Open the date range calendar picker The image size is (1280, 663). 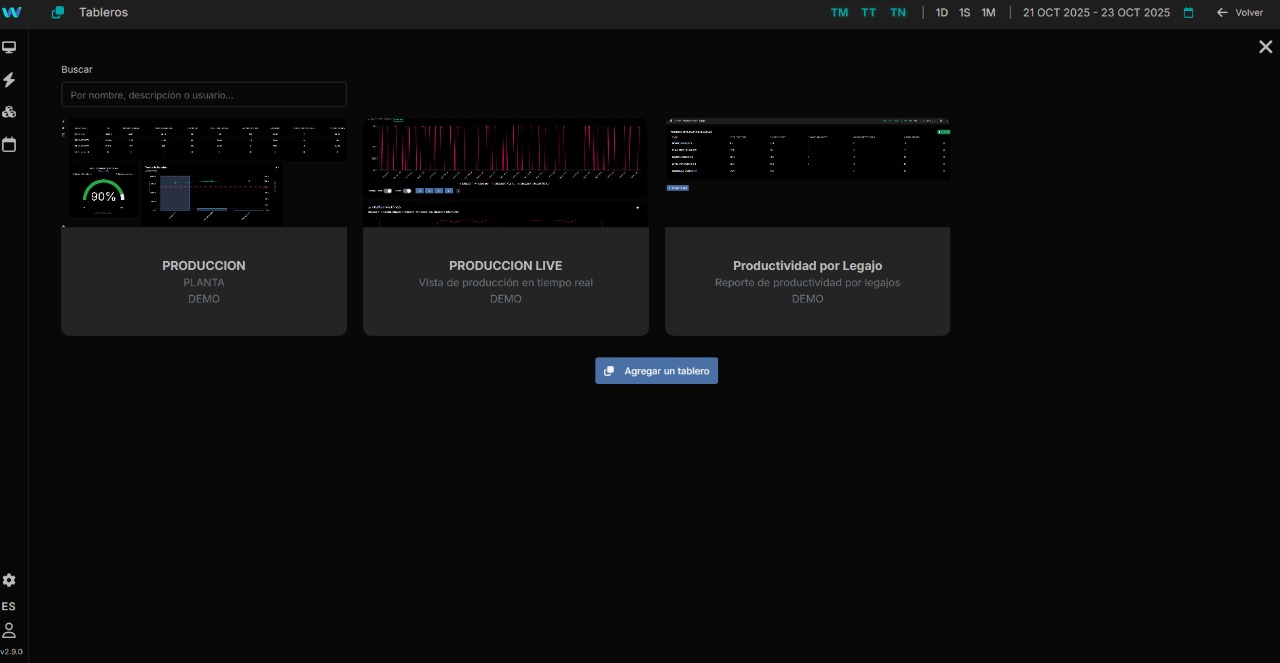[1189, 13]
